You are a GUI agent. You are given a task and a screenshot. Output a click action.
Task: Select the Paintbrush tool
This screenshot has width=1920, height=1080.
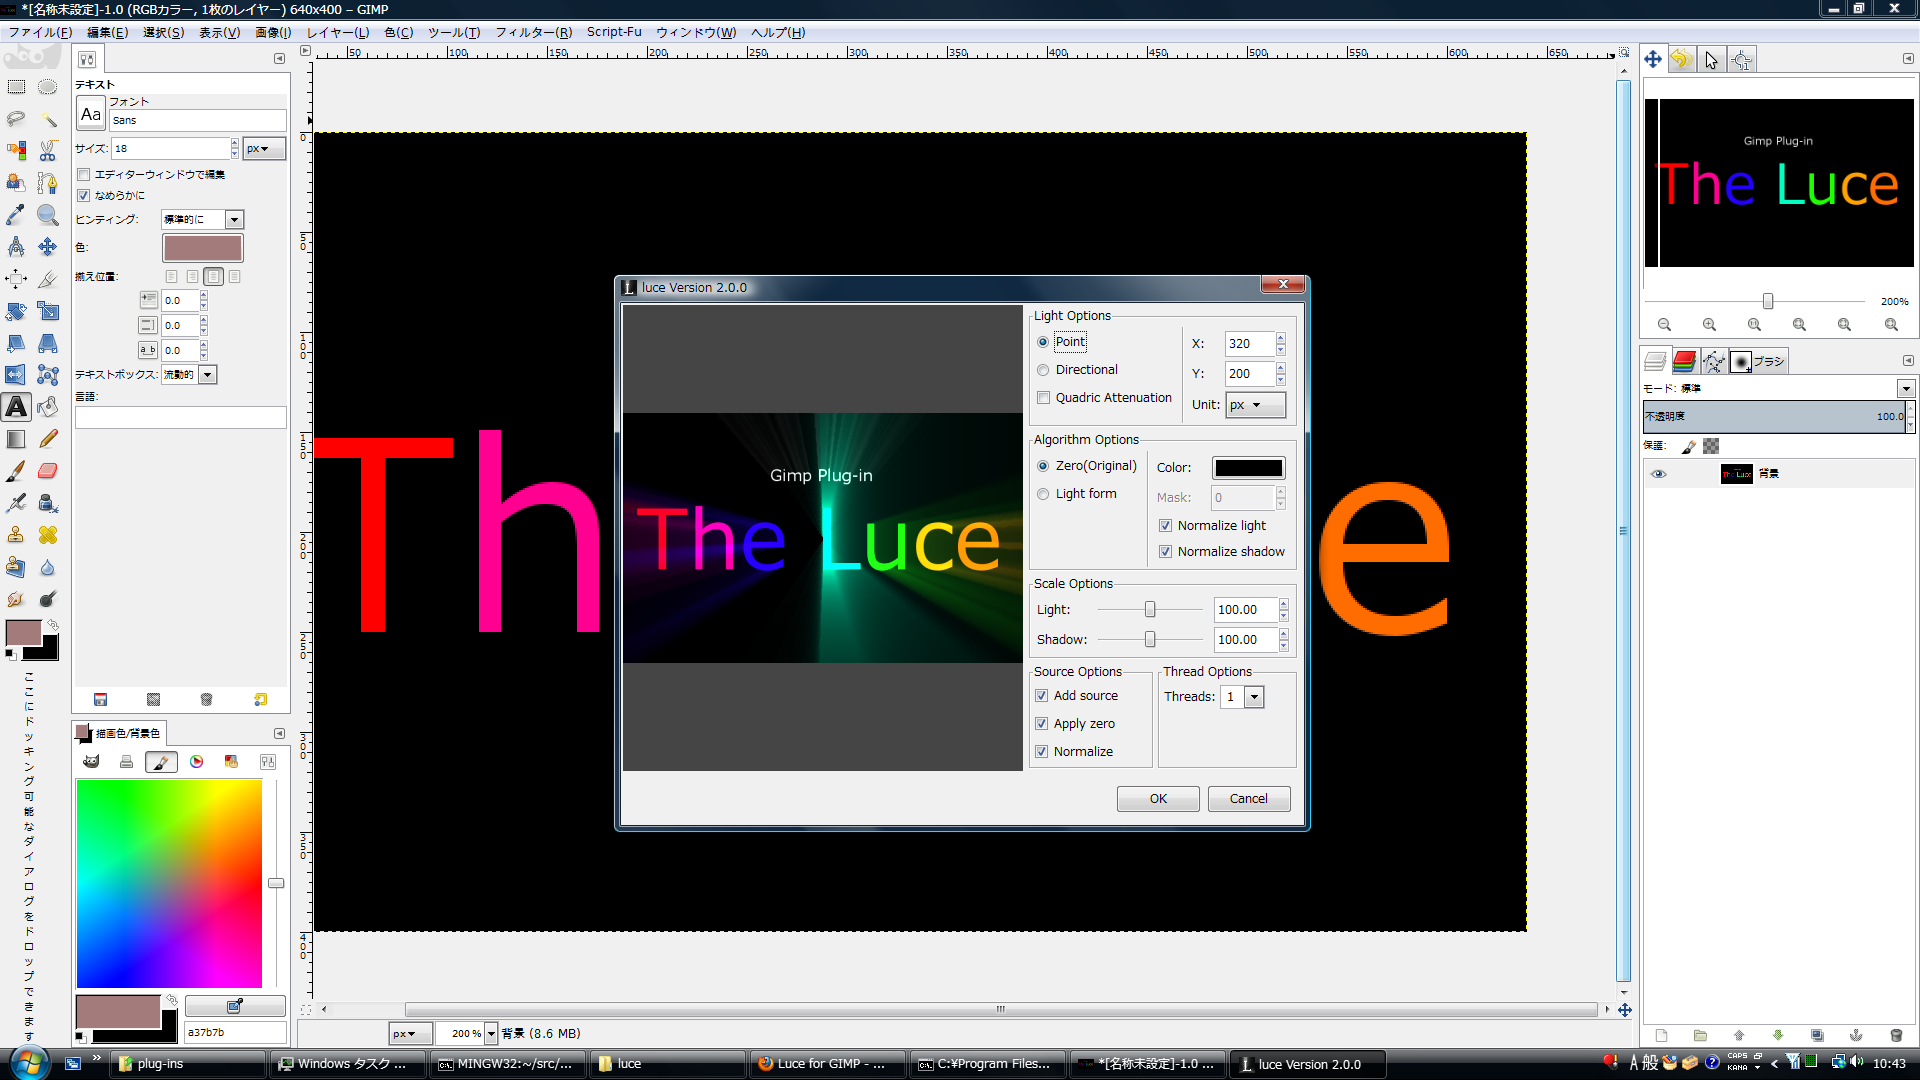(16, 471)
